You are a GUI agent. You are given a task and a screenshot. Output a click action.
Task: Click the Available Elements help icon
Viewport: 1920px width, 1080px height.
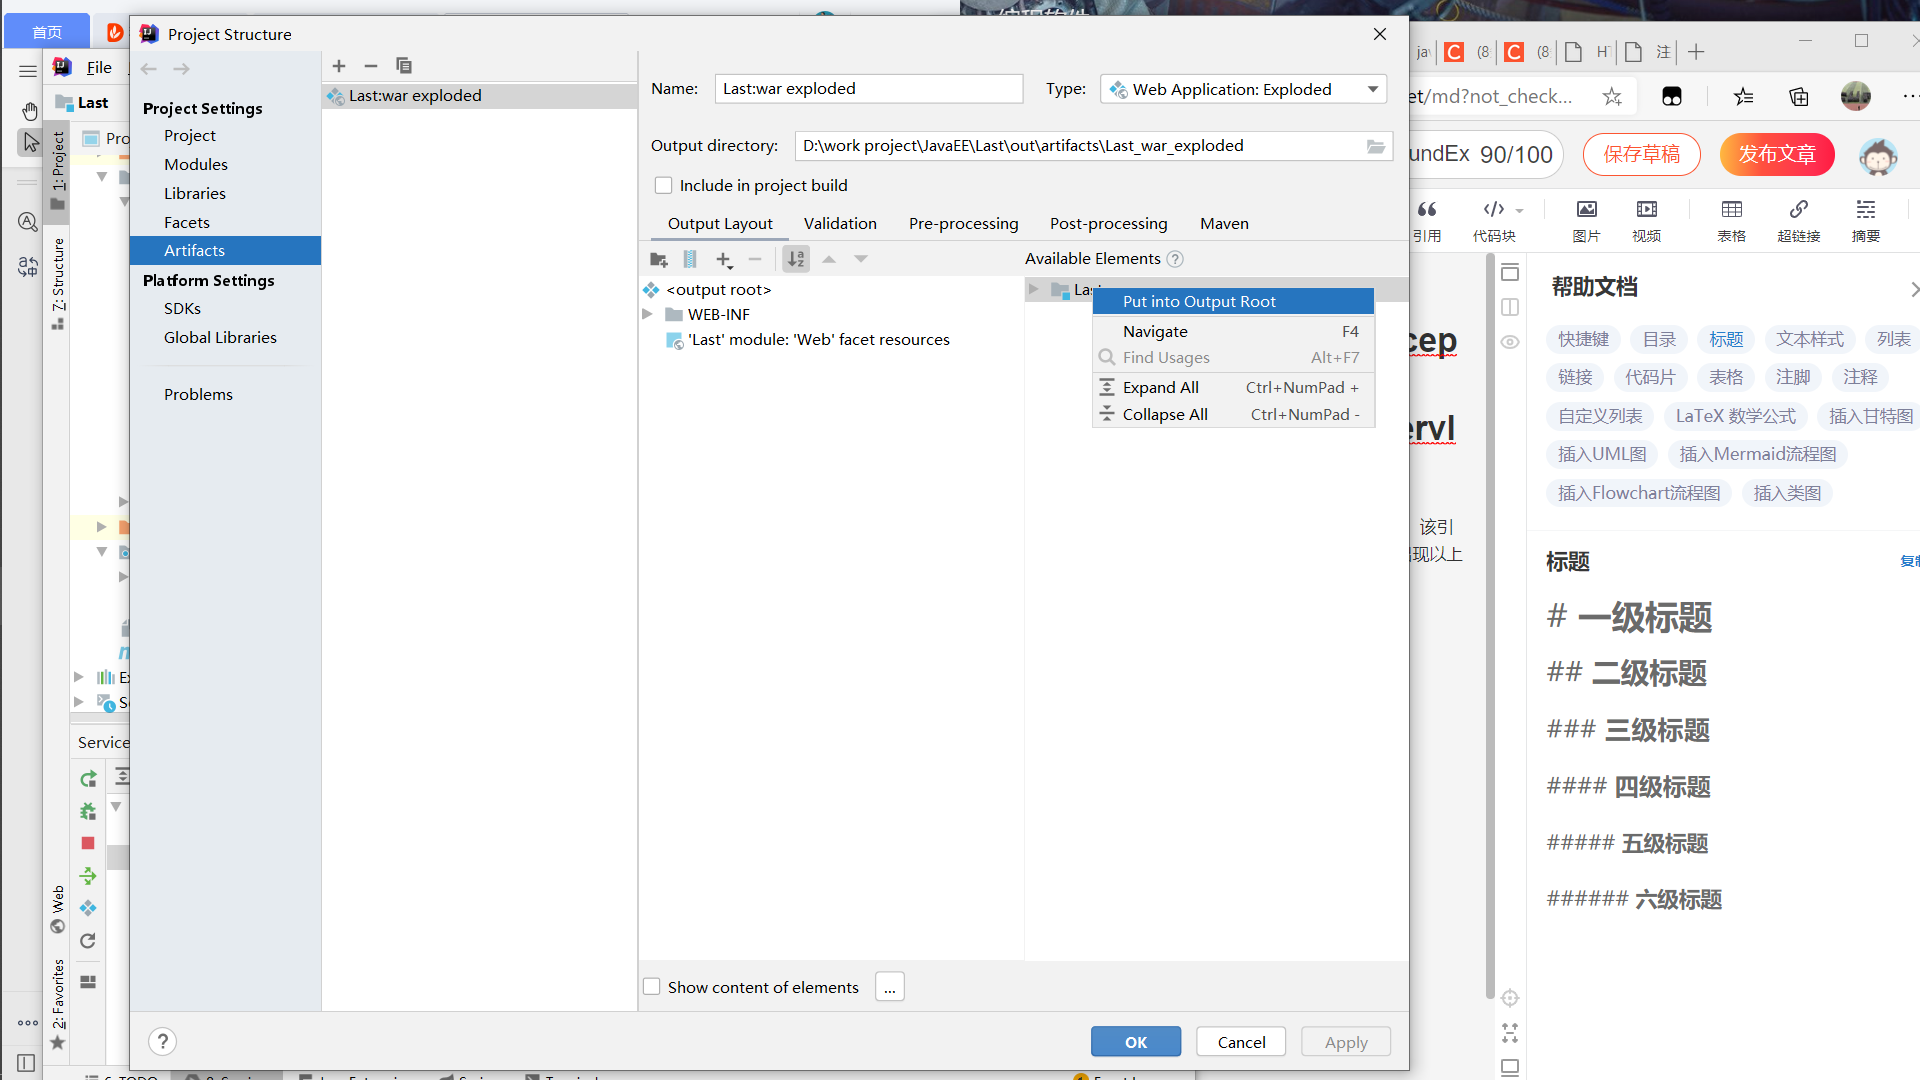1175,259
